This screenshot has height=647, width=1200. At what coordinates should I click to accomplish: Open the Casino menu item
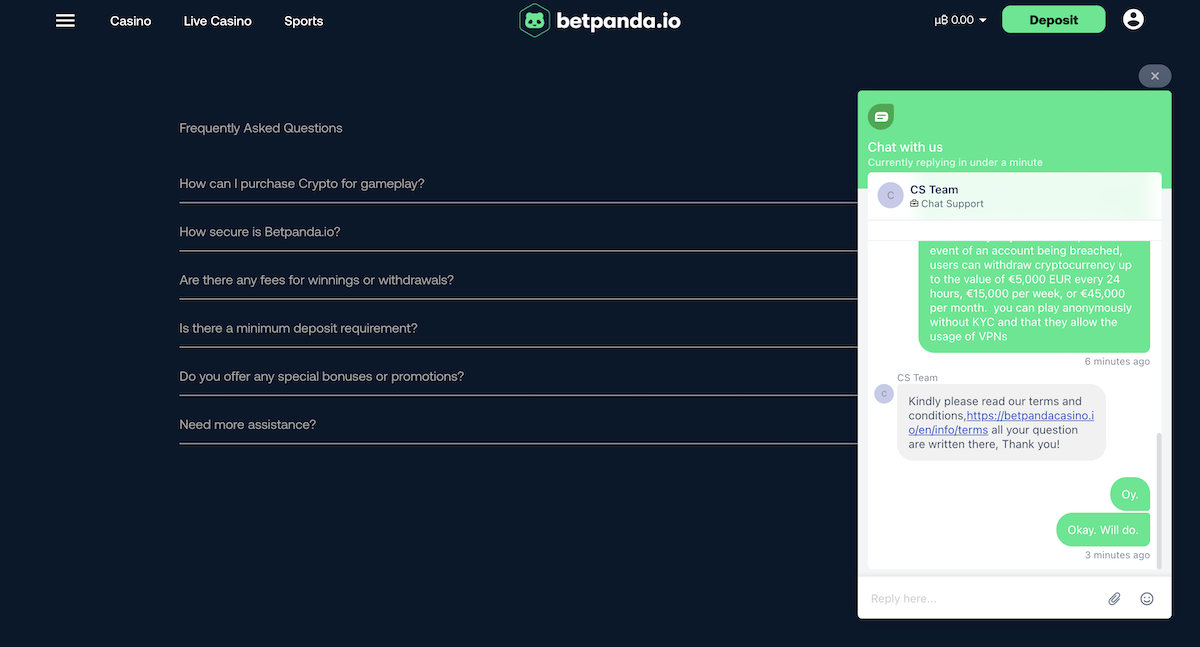point(130,20)
